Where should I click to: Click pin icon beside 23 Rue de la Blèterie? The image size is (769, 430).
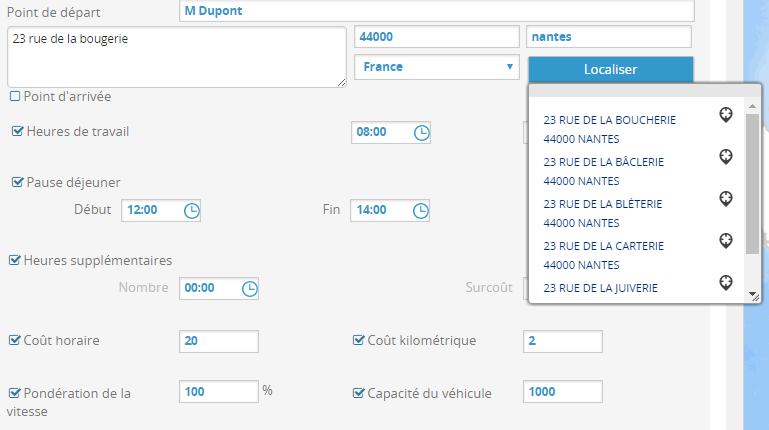pos(727,199)
